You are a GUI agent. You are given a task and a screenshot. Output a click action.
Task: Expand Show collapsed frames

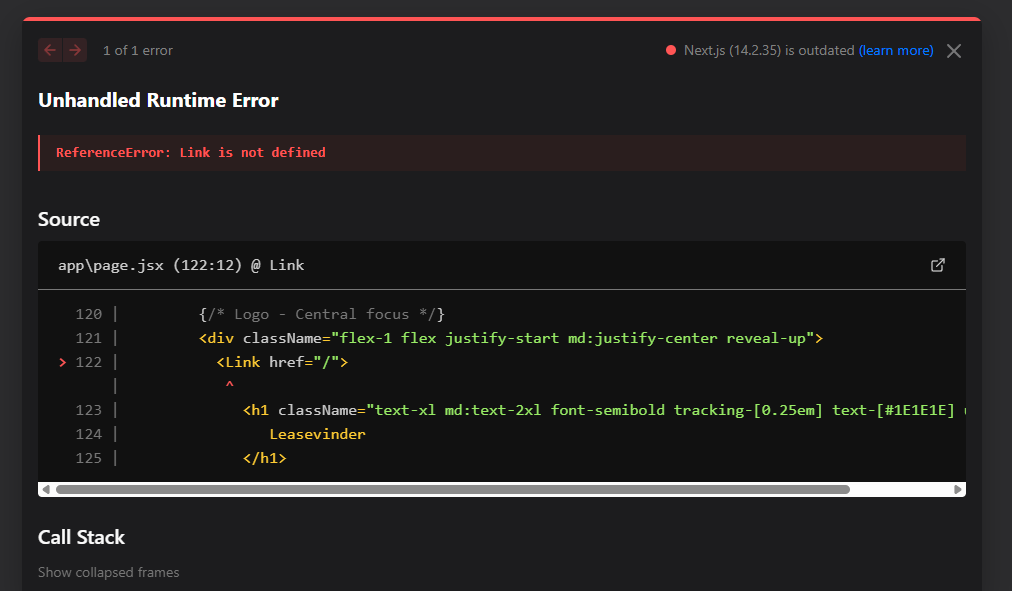click(x=108, y=573)
